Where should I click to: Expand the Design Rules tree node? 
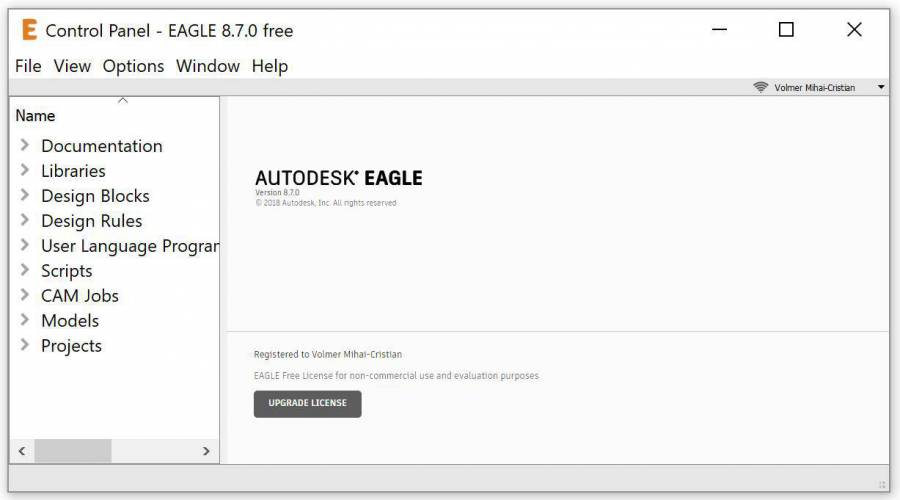pyautogui.click(x=25, y=220)
